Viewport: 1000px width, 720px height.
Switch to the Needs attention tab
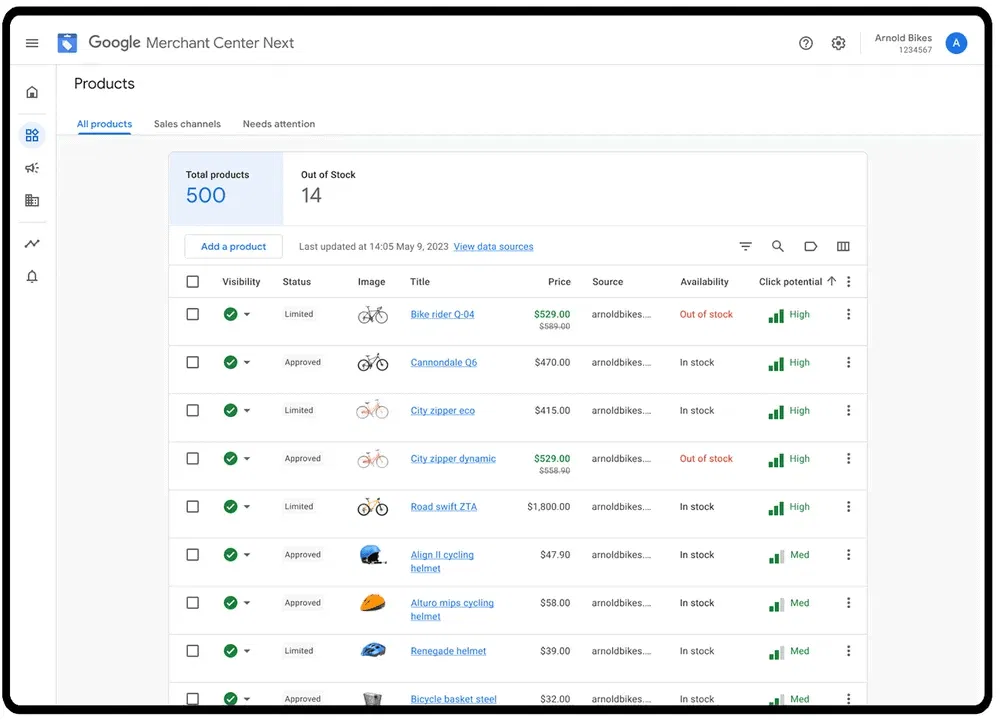pos(279,124)
